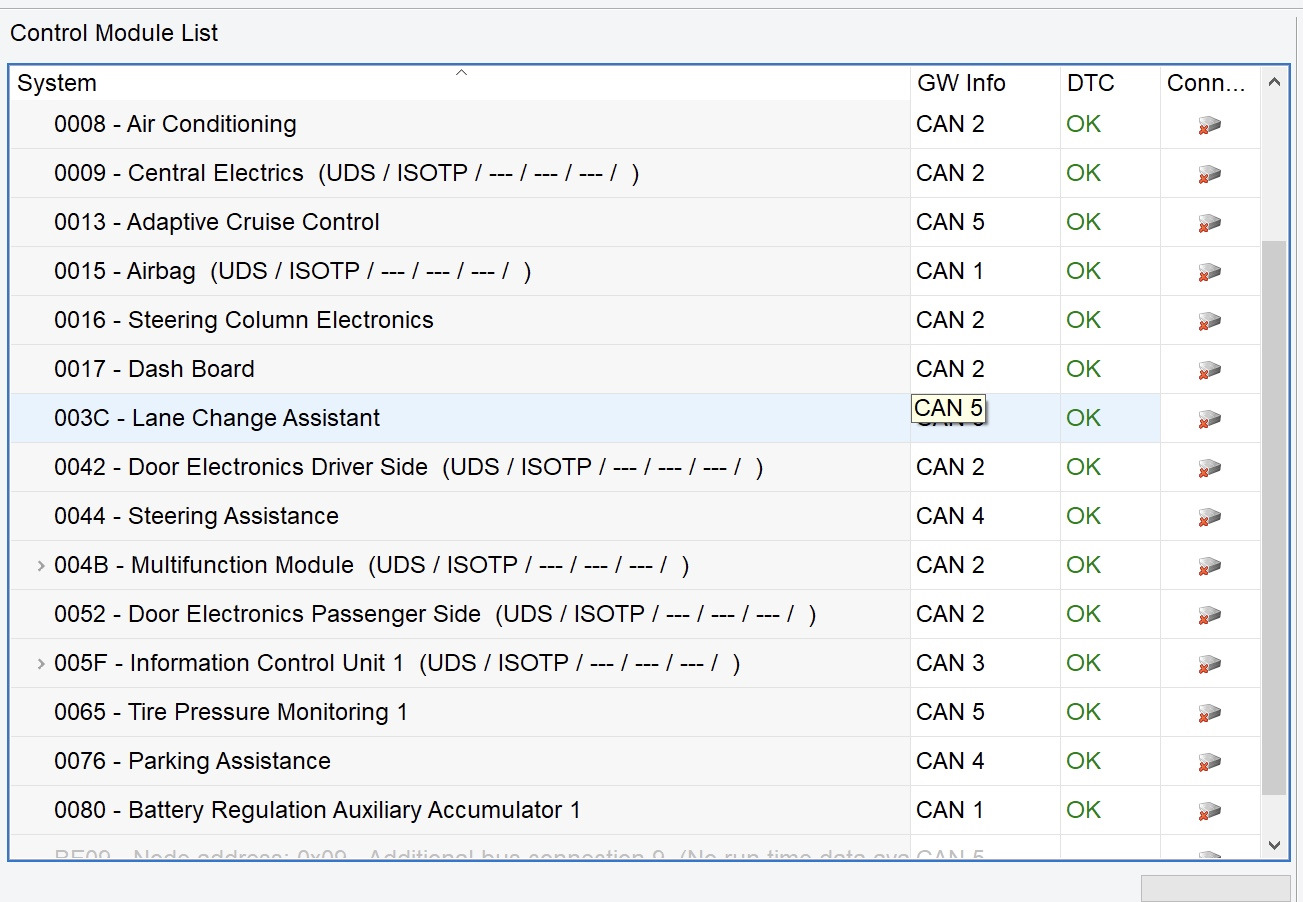Viewport: 1303px width, 902px height.
Task: Click connection icon for Tire Pressure Monitoring
Action: pyautogui.click(x=1209, y=714)
